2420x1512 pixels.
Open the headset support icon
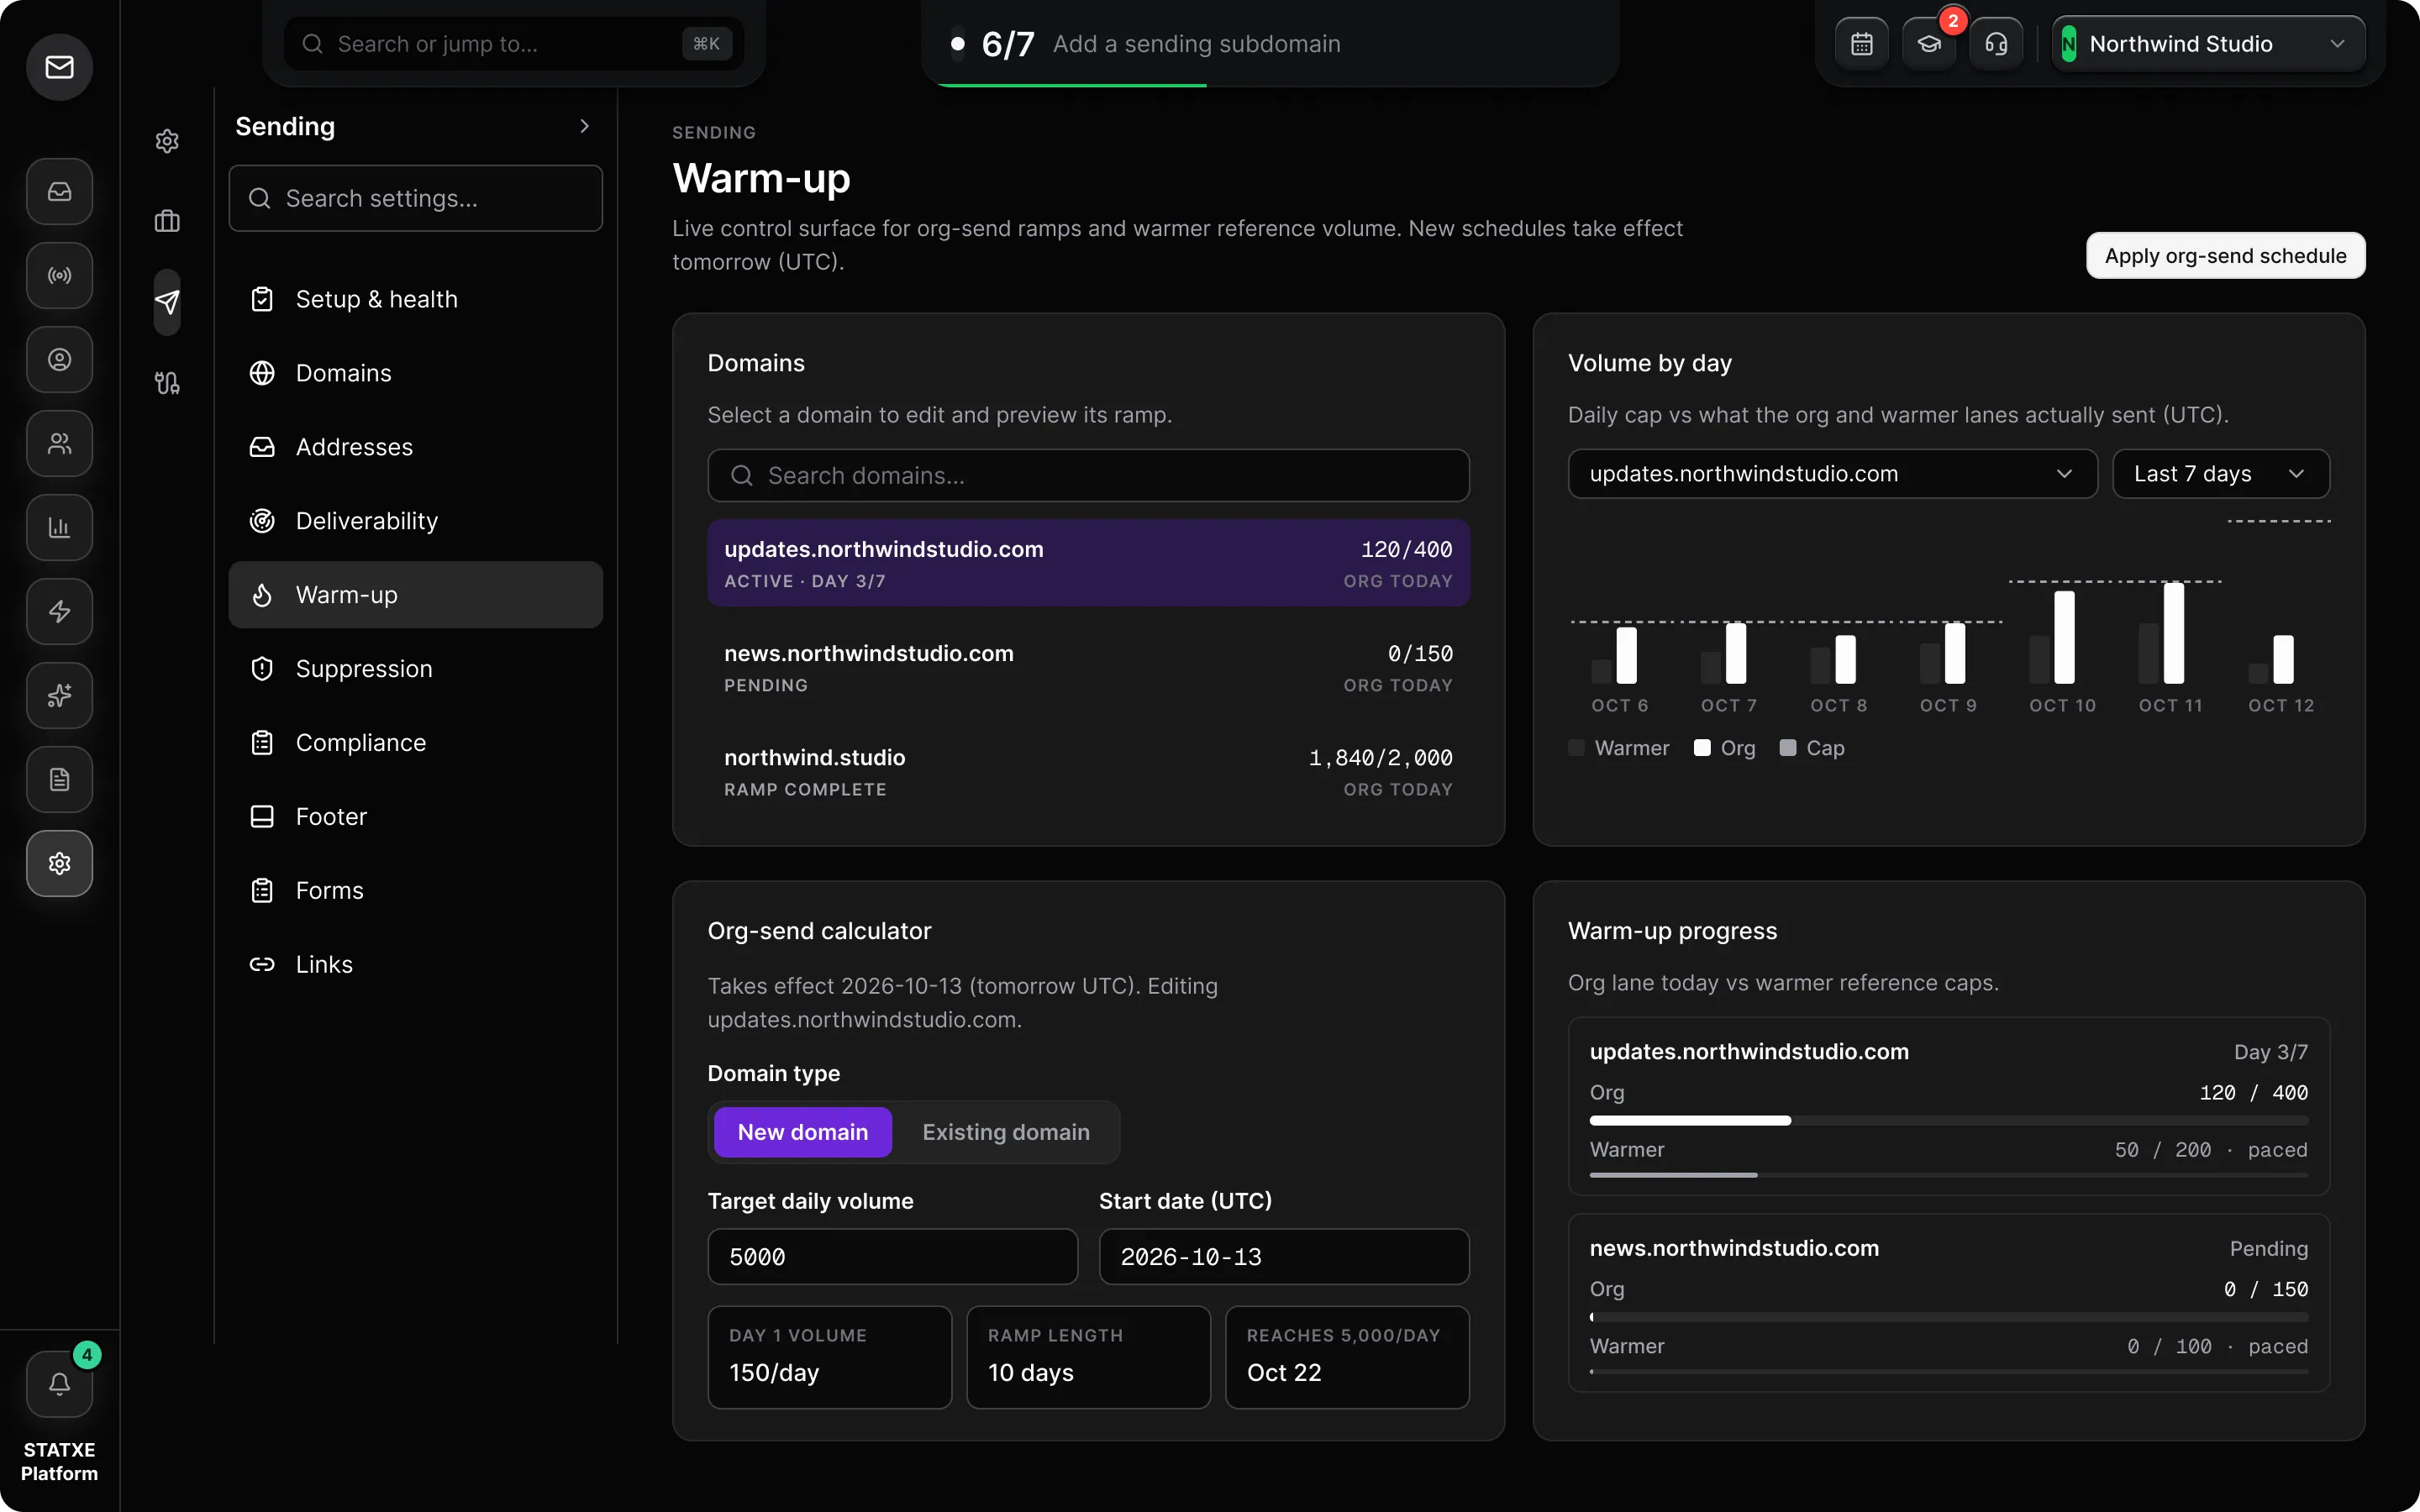coord(1996,44)
